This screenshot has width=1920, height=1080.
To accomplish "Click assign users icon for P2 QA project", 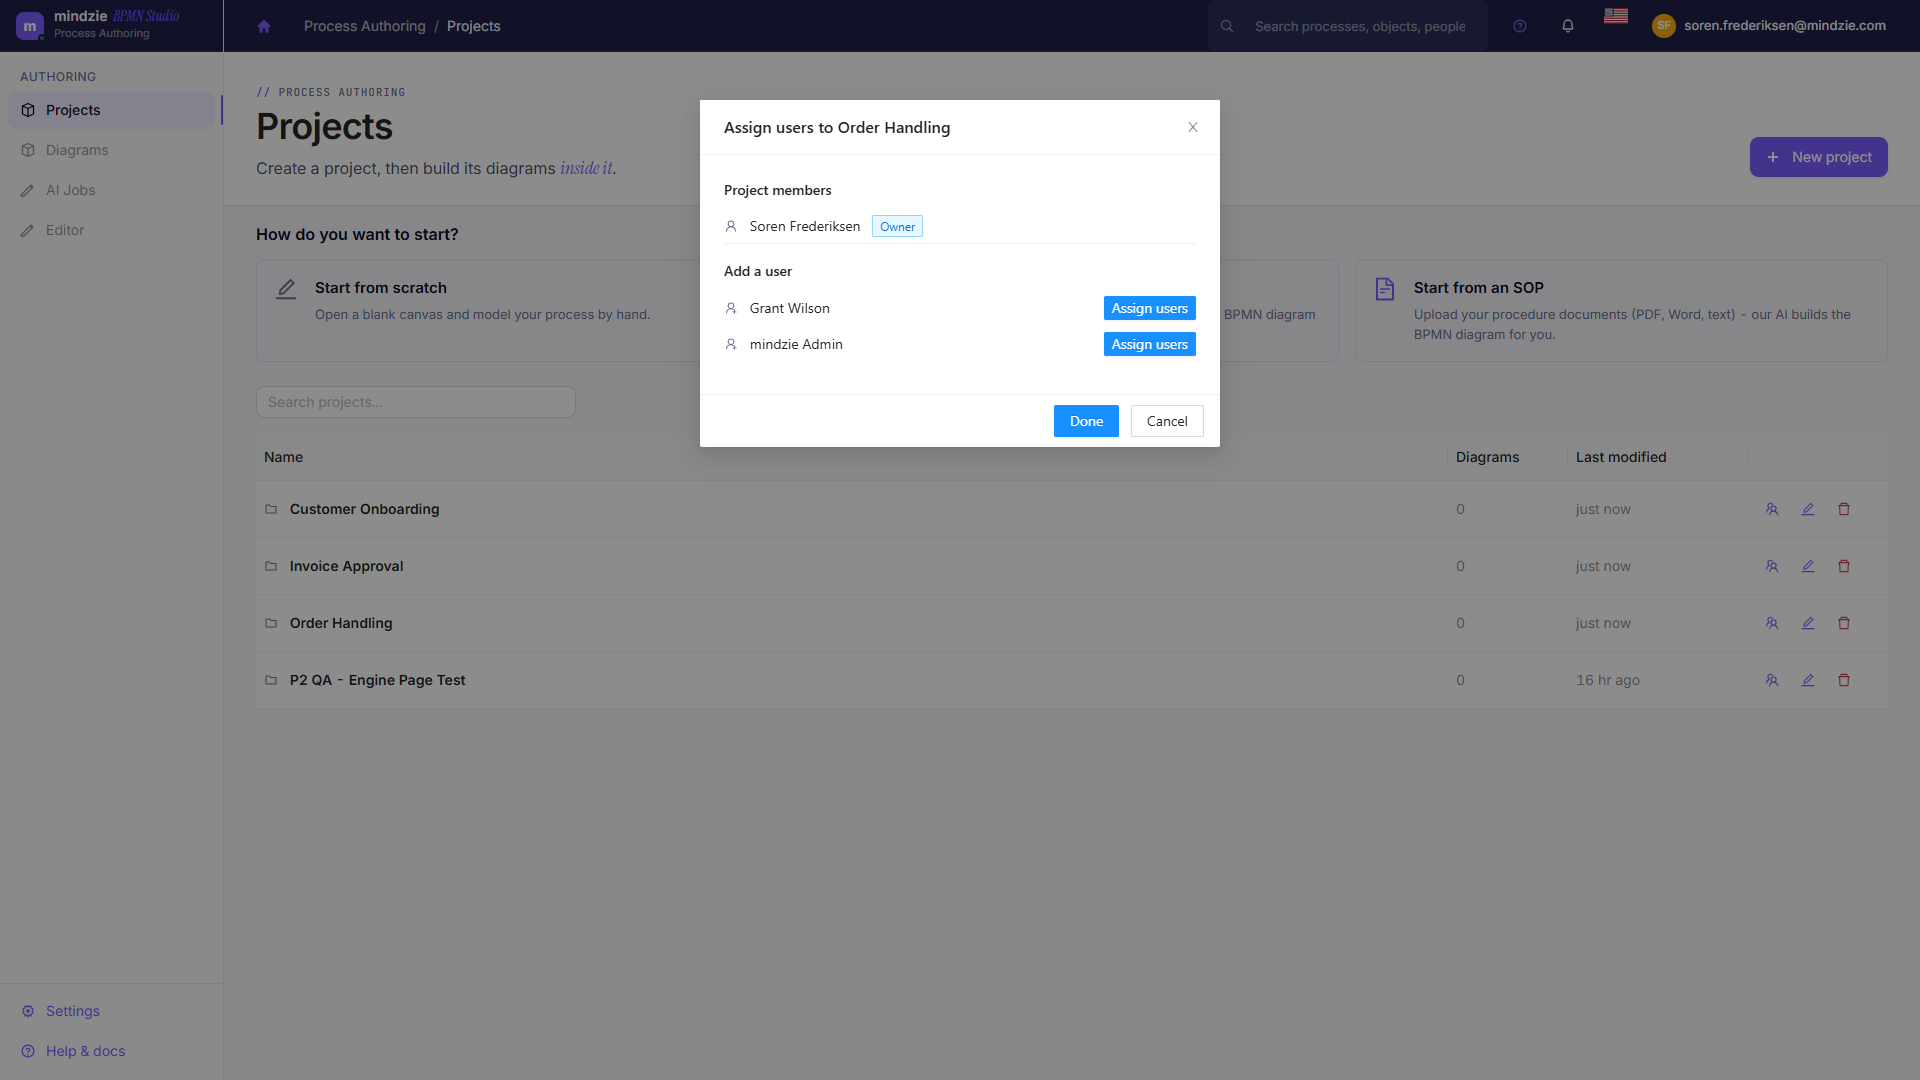I will pos(1772,681).
